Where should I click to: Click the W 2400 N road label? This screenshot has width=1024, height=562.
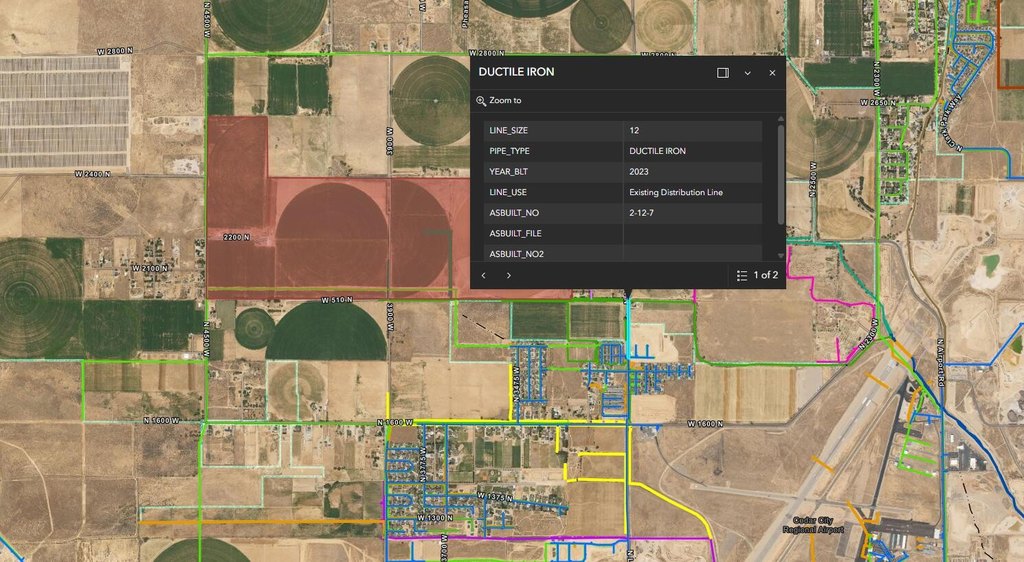[x=92, y=174]
